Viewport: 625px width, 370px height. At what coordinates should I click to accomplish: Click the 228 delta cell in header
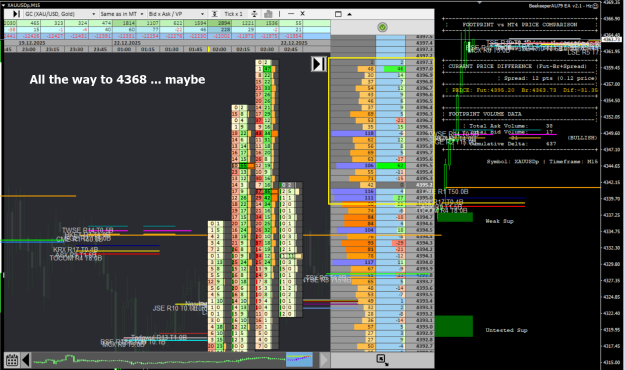click(219, 30)
